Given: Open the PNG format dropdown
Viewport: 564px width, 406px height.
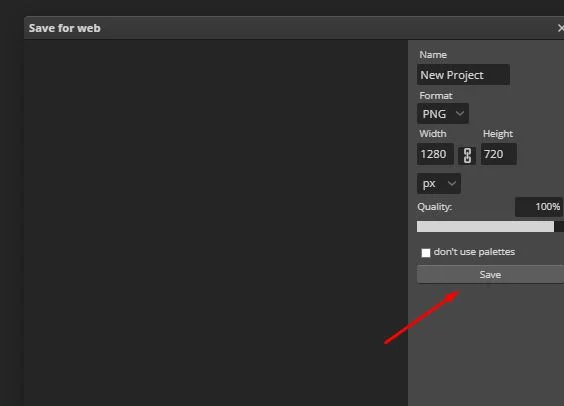Looking at the screenshot, I should pos(442,114).
